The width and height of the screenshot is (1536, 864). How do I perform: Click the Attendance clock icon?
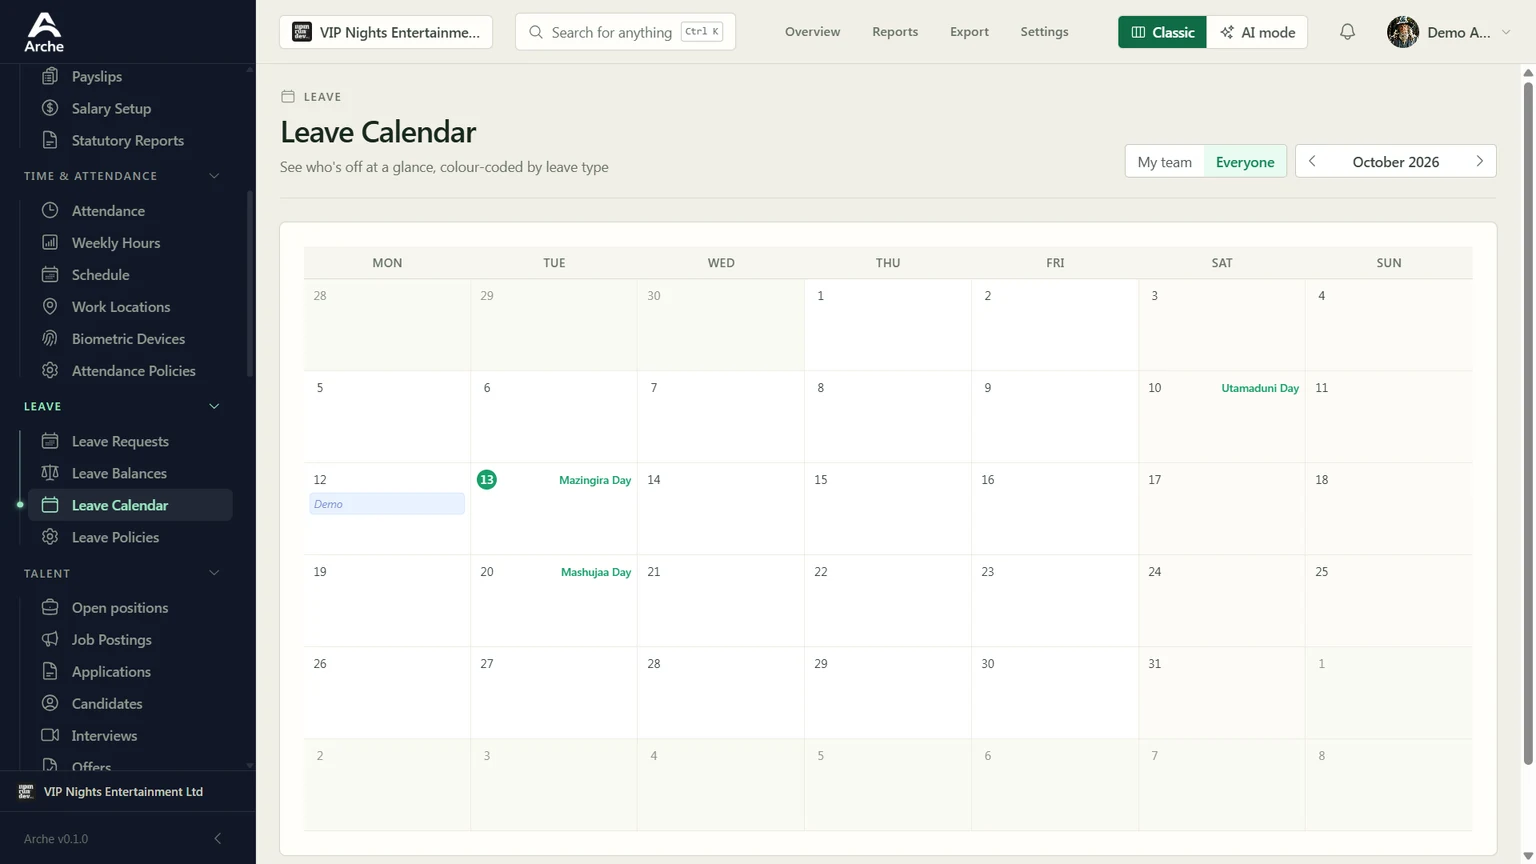click(50, 210)
